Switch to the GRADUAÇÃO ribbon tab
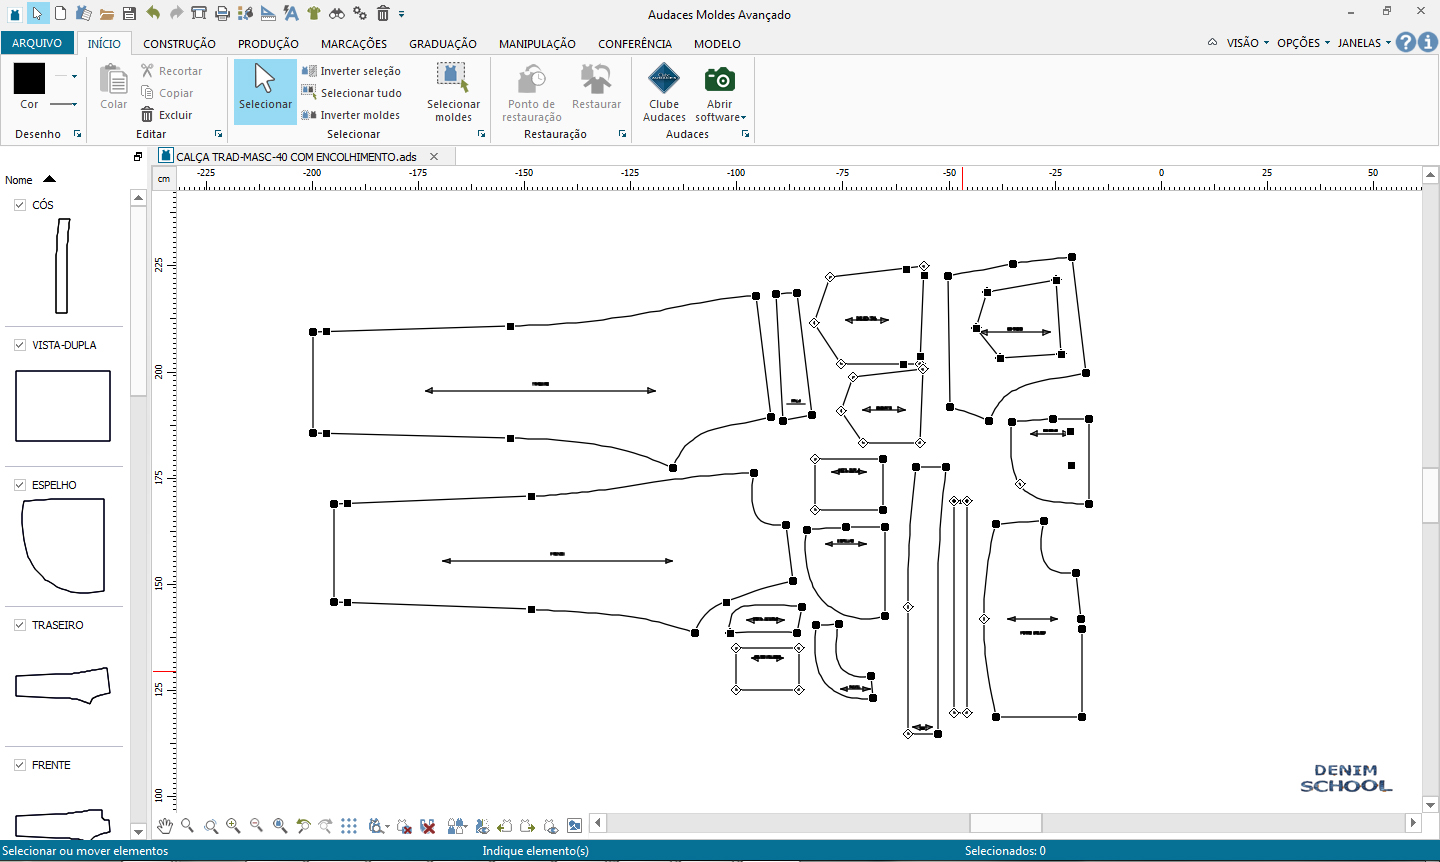The height and width of the screenshot is (862, 1440). click(443, 44)
